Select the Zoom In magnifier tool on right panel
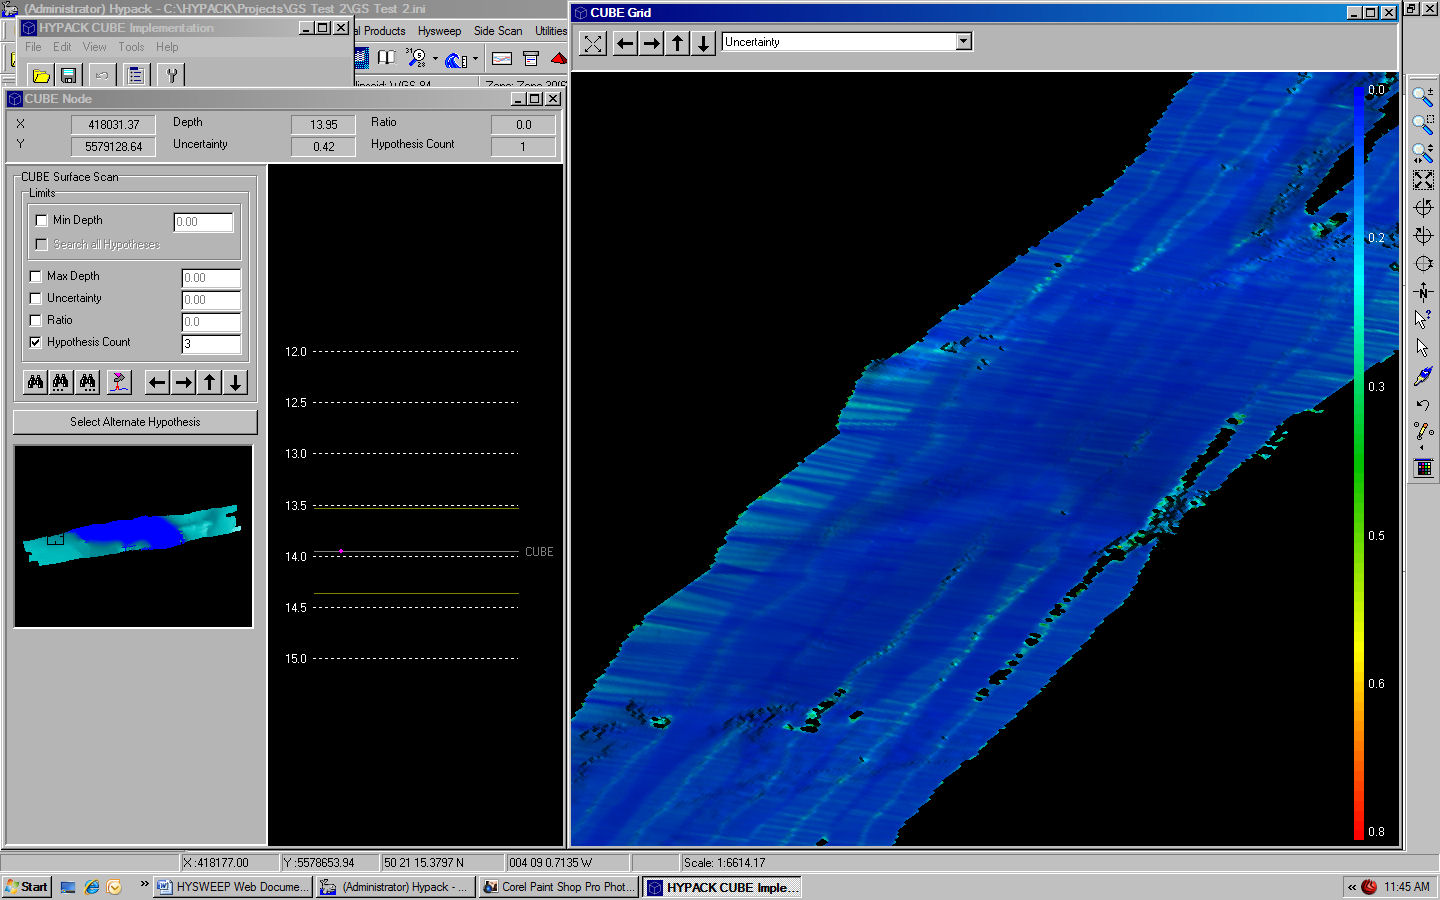This screenshot has height=900, width=1440. [1423, 96]
